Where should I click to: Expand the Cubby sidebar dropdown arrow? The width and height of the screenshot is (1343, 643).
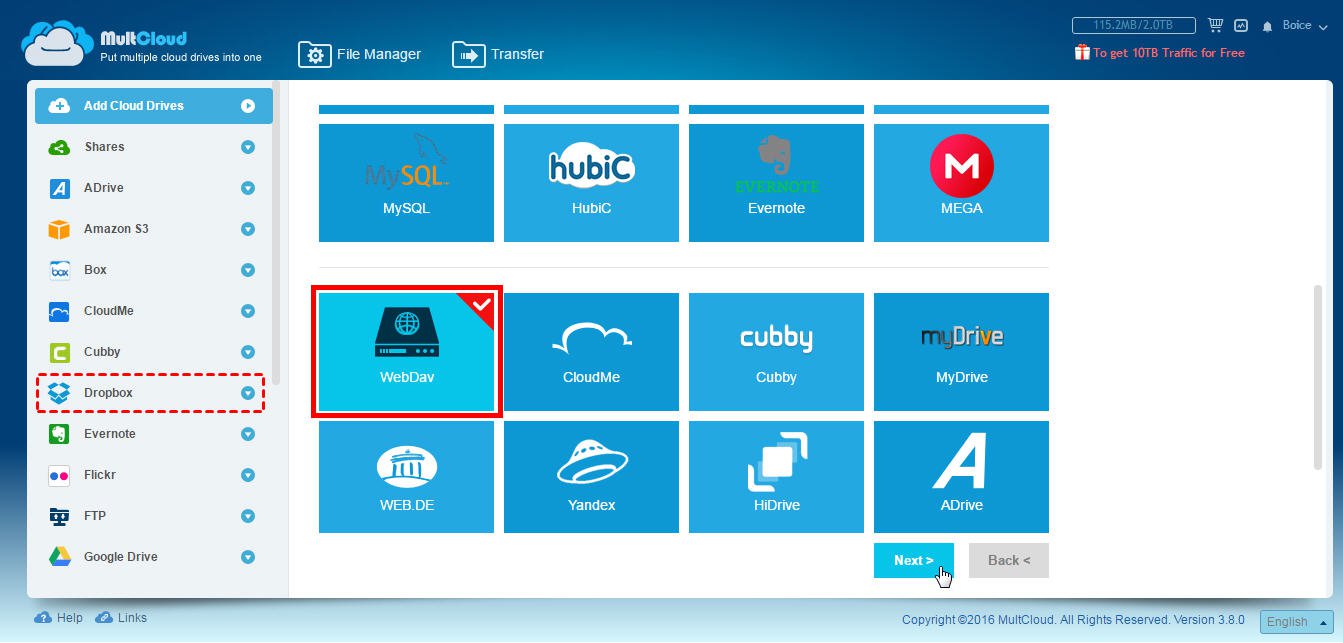pyautogui.click(x=248, y=352)
